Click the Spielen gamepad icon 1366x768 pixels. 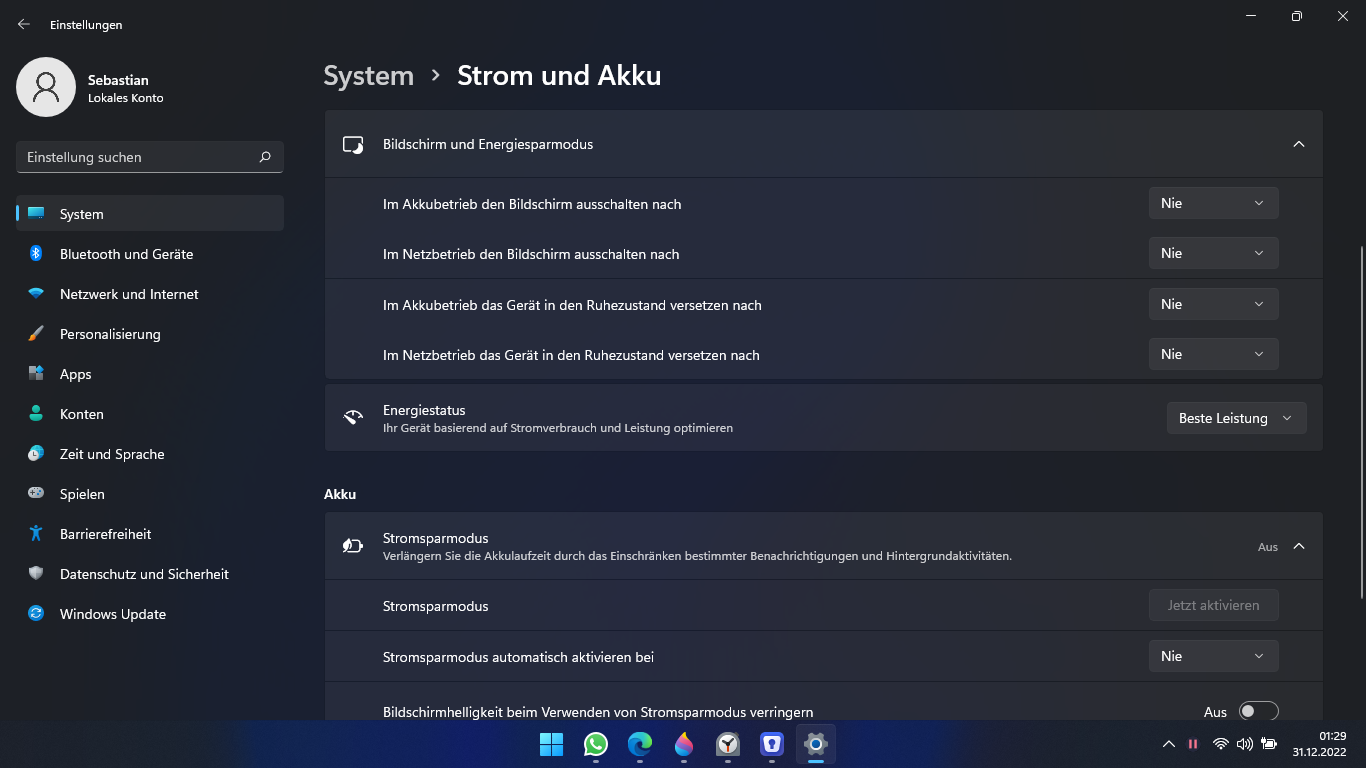(36, 494)
